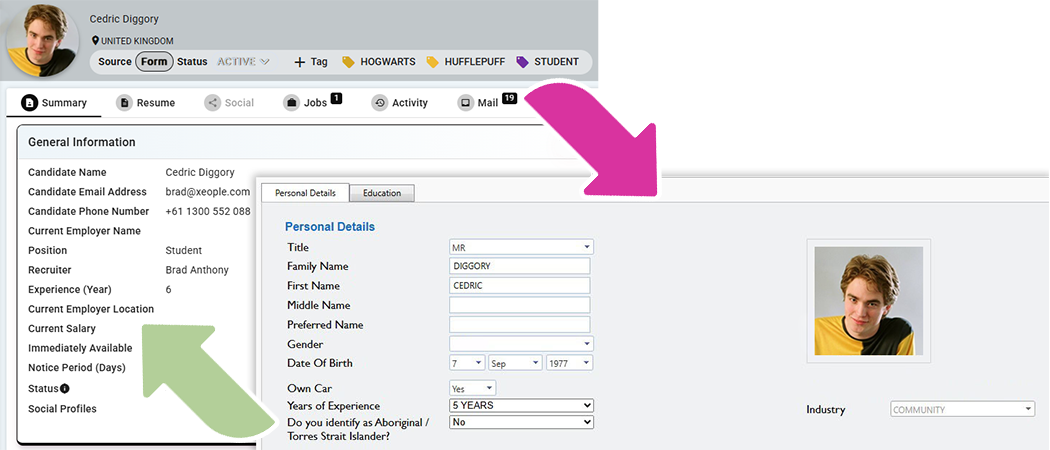The height and width of the screenshot is (450, 1050).
Task: Switch to Personal Details tab
Action: 305,193
